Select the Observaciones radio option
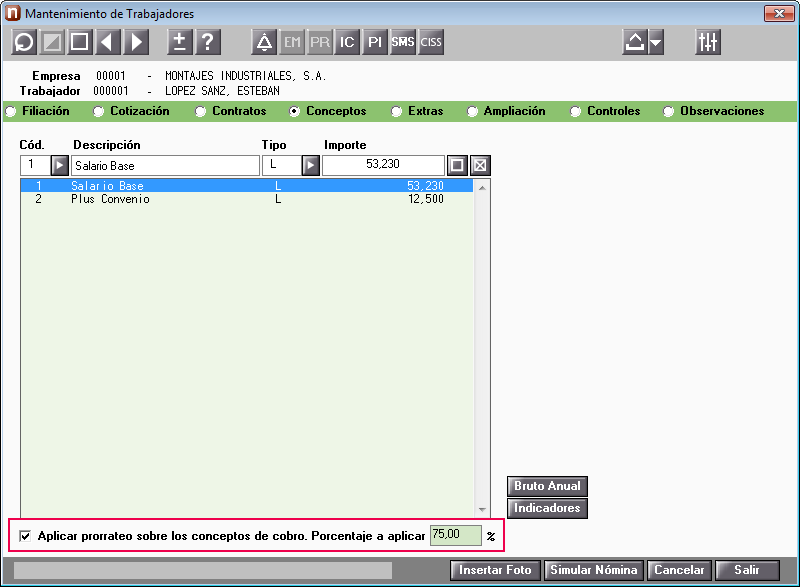The width and height of the screenshot is (800, 587). tap(668, 111)
